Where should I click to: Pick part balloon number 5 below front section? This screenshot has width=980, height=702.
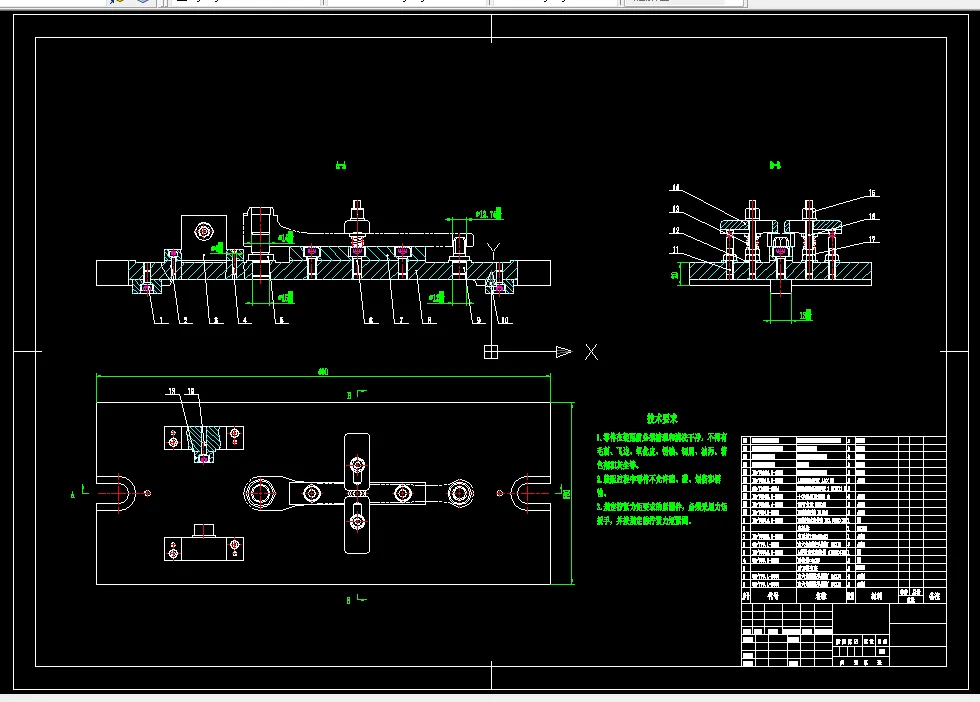[x=282, y=320]
